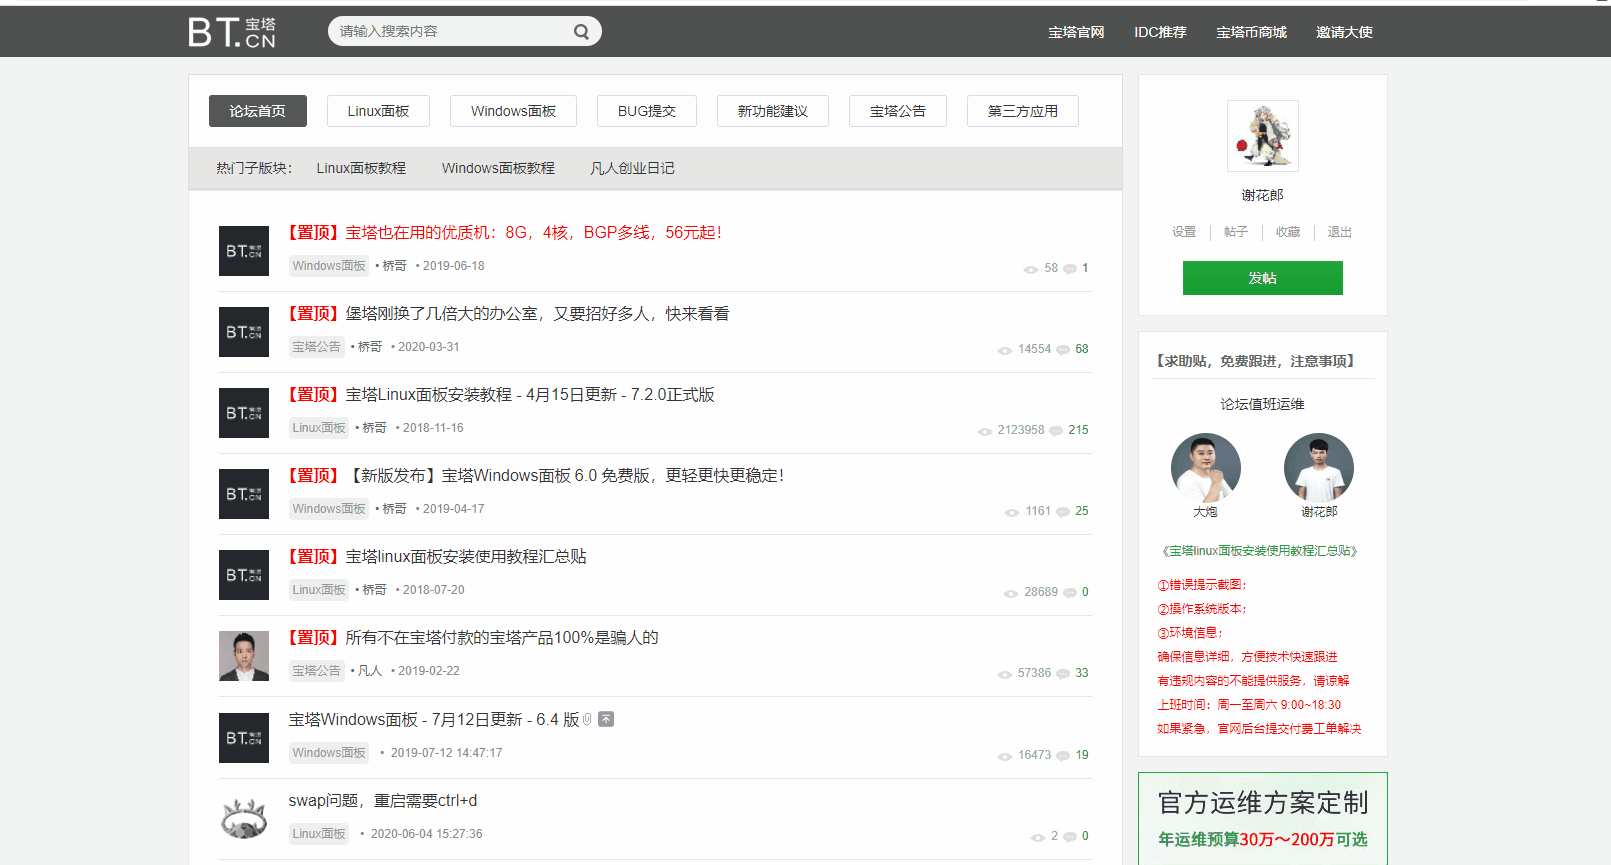1611x865 pixels.
Task: Open IDC推荐 in top navigation
Action: pos(1160,32)
